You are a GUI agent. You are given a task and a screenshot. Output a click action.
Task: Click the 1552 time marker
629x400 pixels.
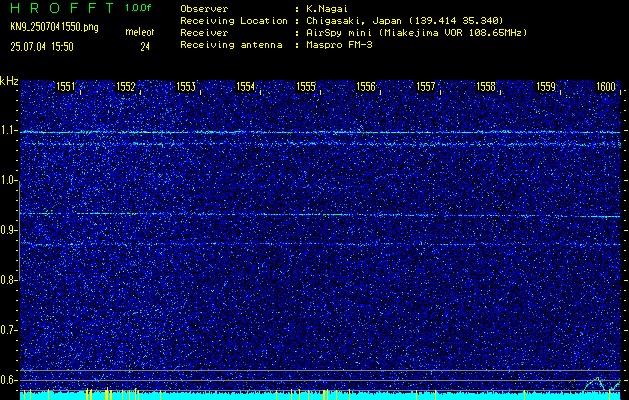(x=126, y=87)
